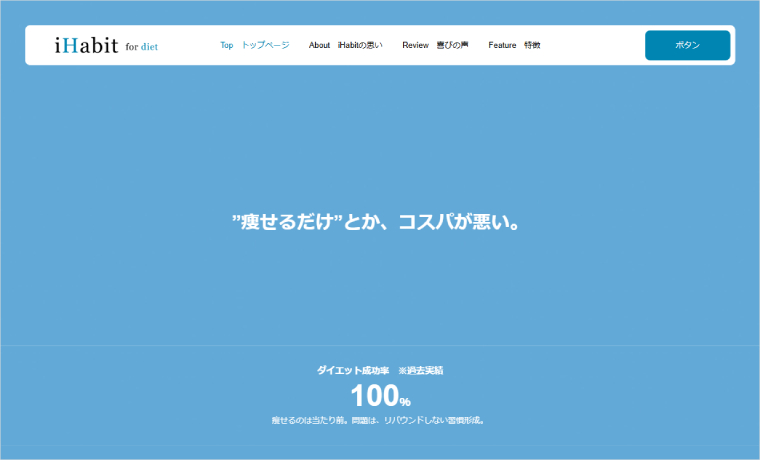The width and height of the screenshot is (760, 460).
Task: Click the large 100 statistic number
Action: (x=373, y=397)
